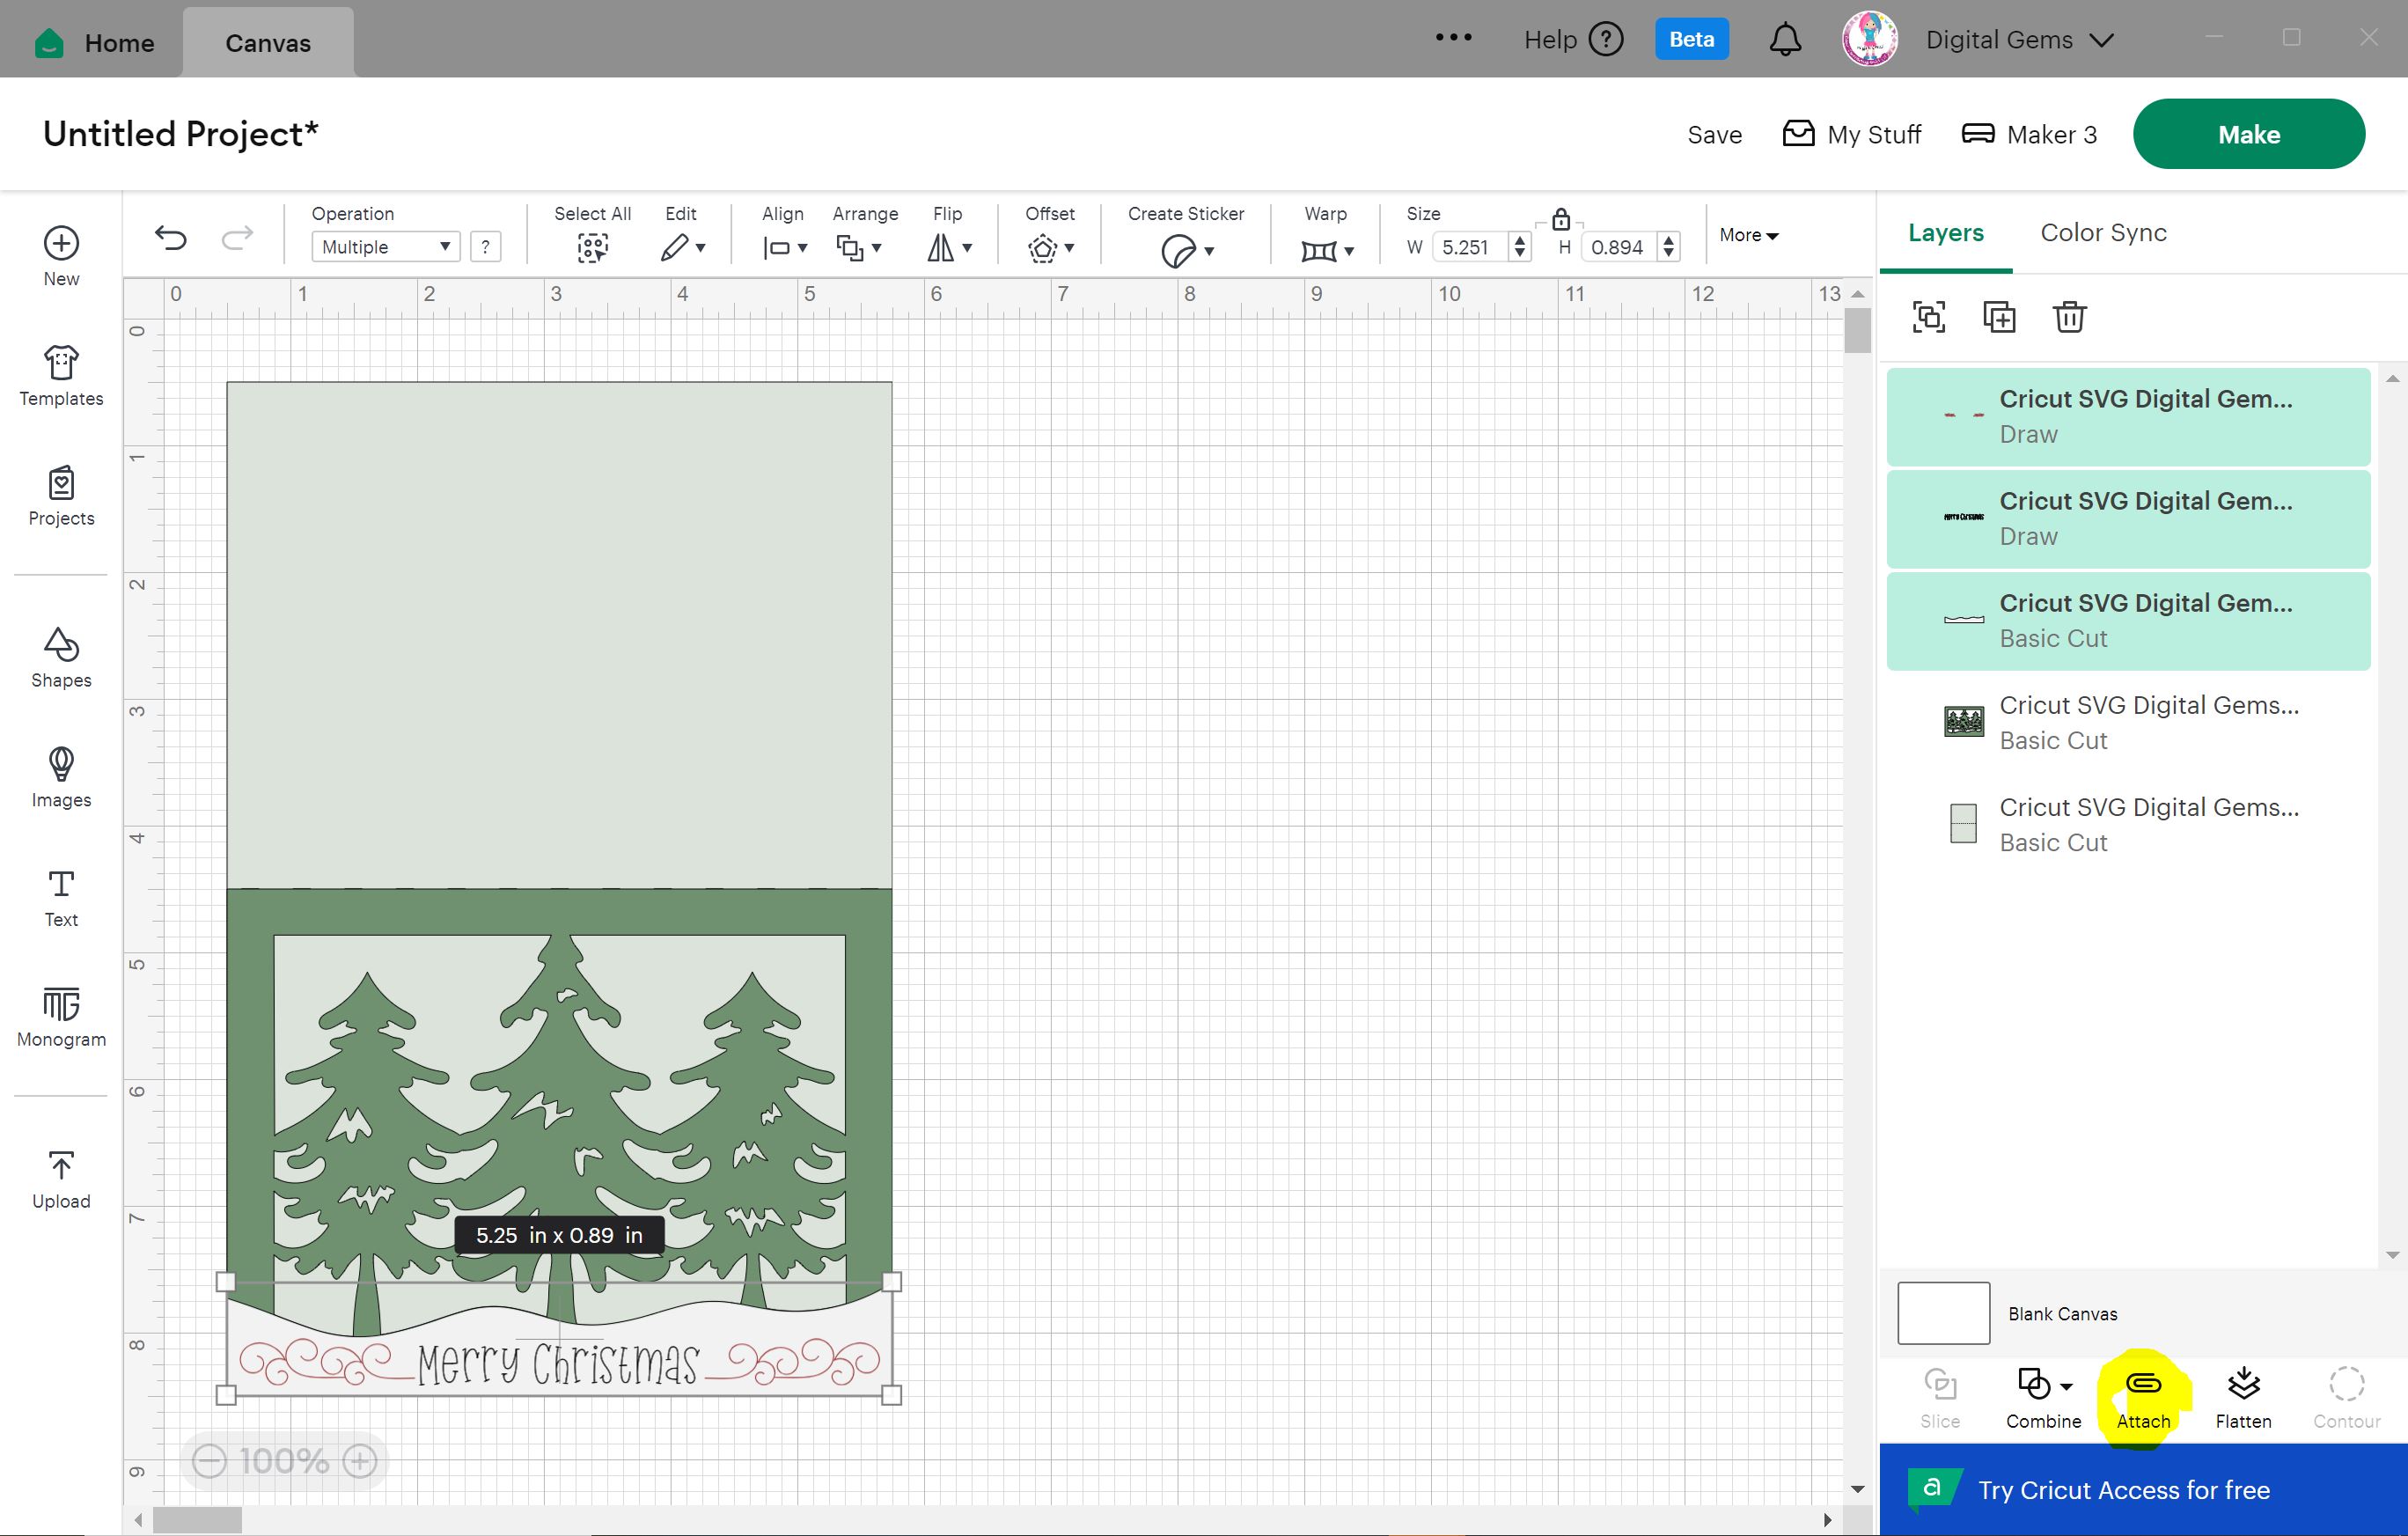Click the delete trash can icon
This screenshot has width=2408, height=1536.
(x=2069, y=317)
